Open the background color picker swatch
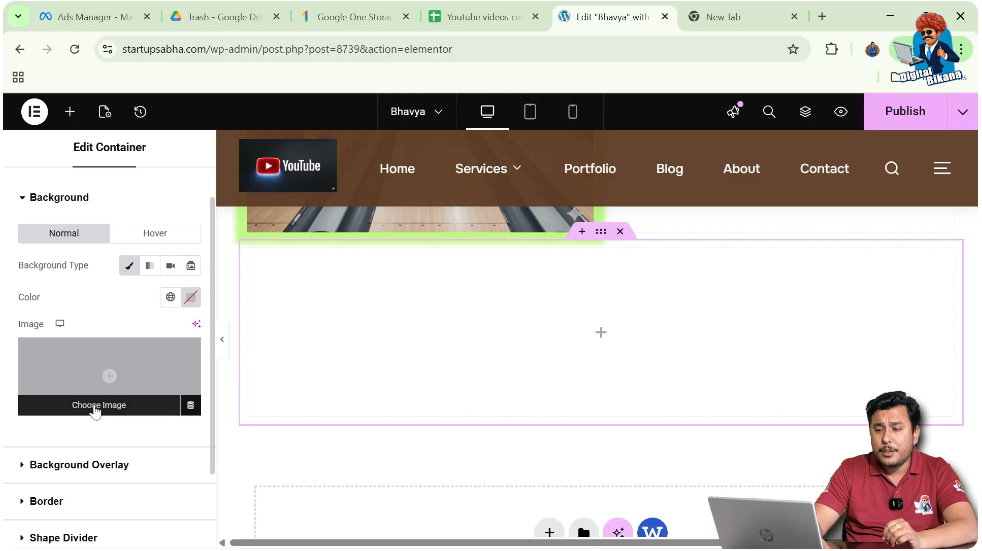The height and width of the screenshot is (551, 982). pos(191,297)
